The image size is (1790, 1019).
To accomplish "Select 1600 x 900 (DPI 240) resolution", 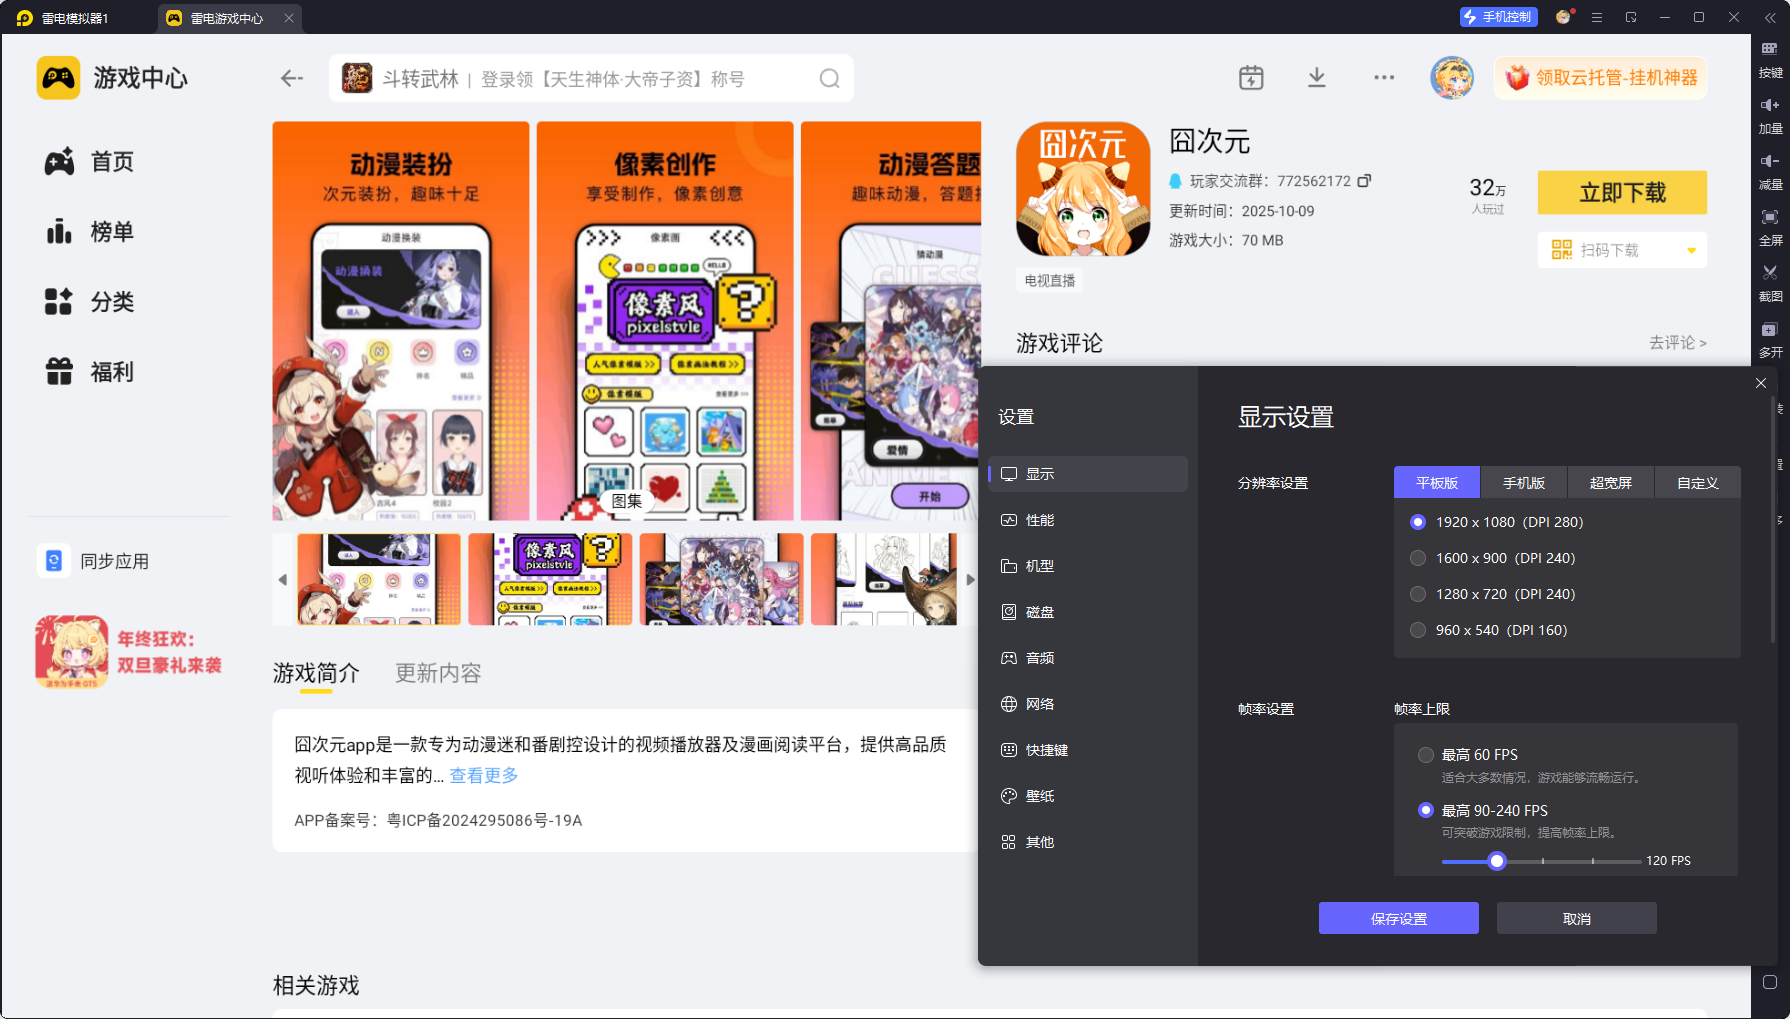I will point(1493,558).
